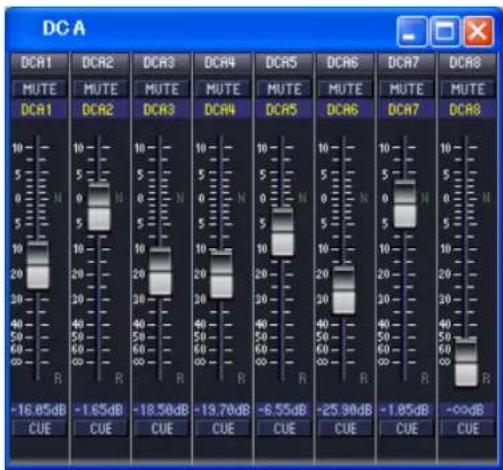
Task: Click the DCA5 fader knob
Action: coord(283,232)
